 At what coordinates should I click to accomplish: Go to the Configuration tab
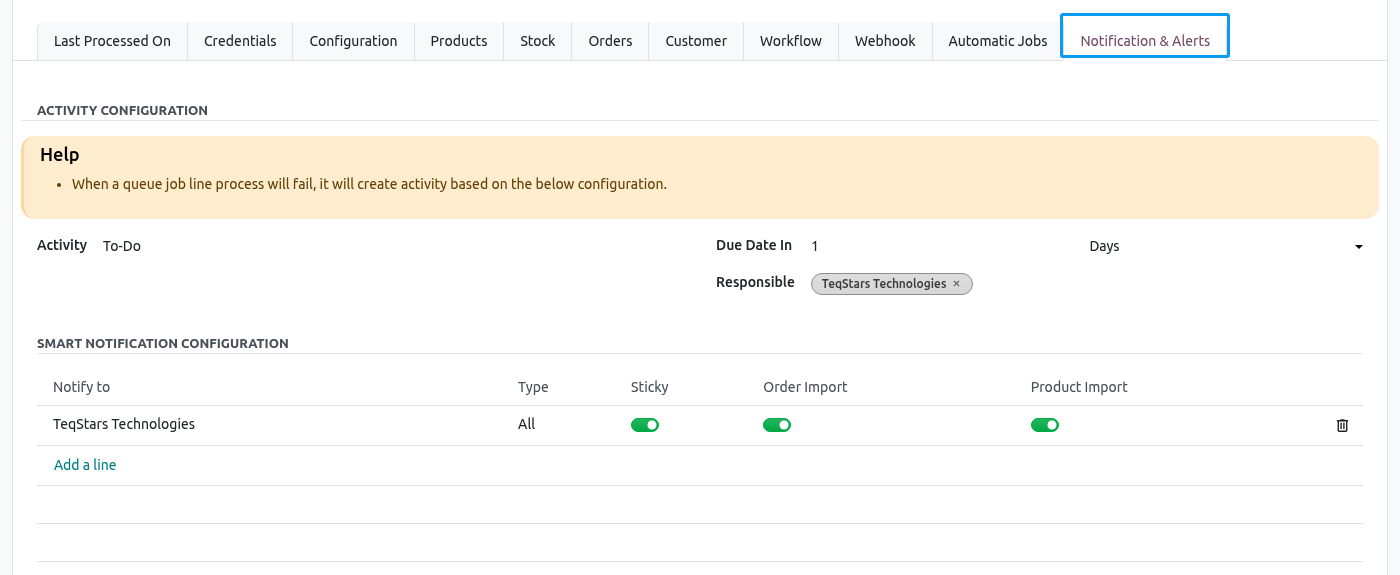pyautogui.click(x=353, y=41)
